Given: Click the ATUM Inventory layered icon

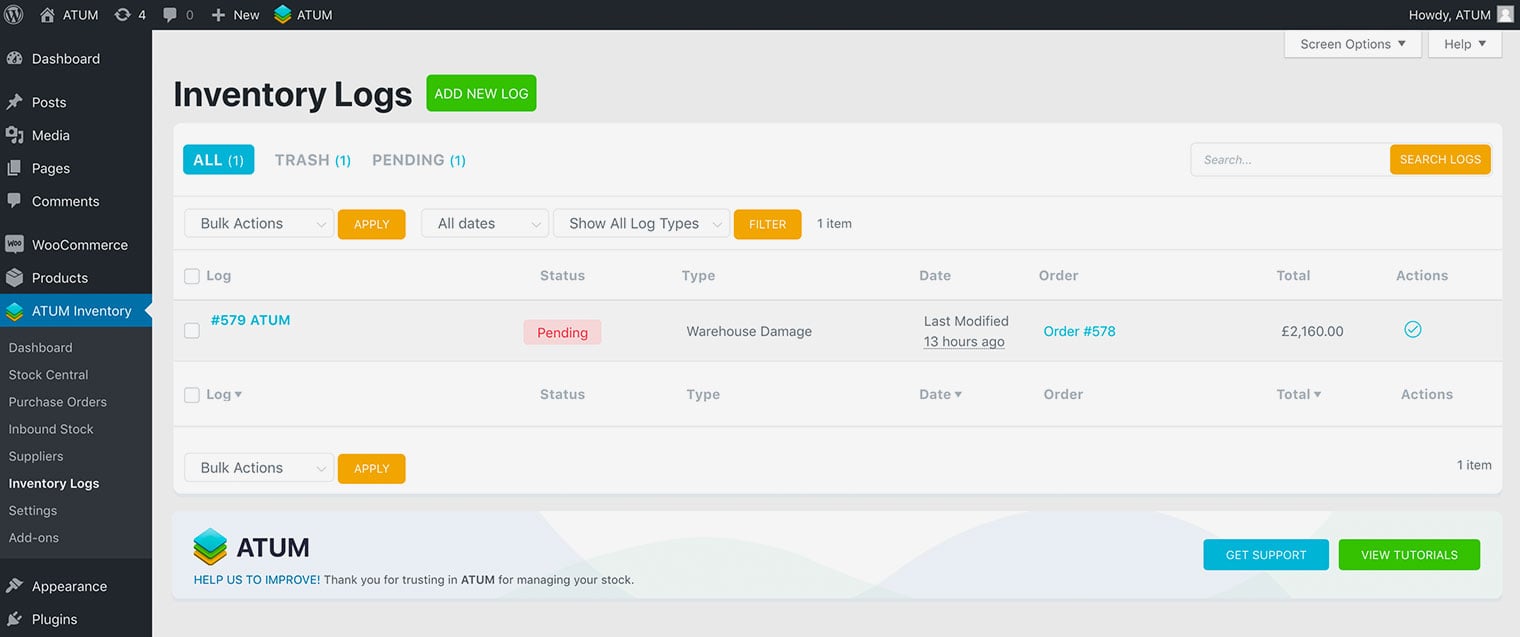Looking at the screenshot, I should click(14, 311).
